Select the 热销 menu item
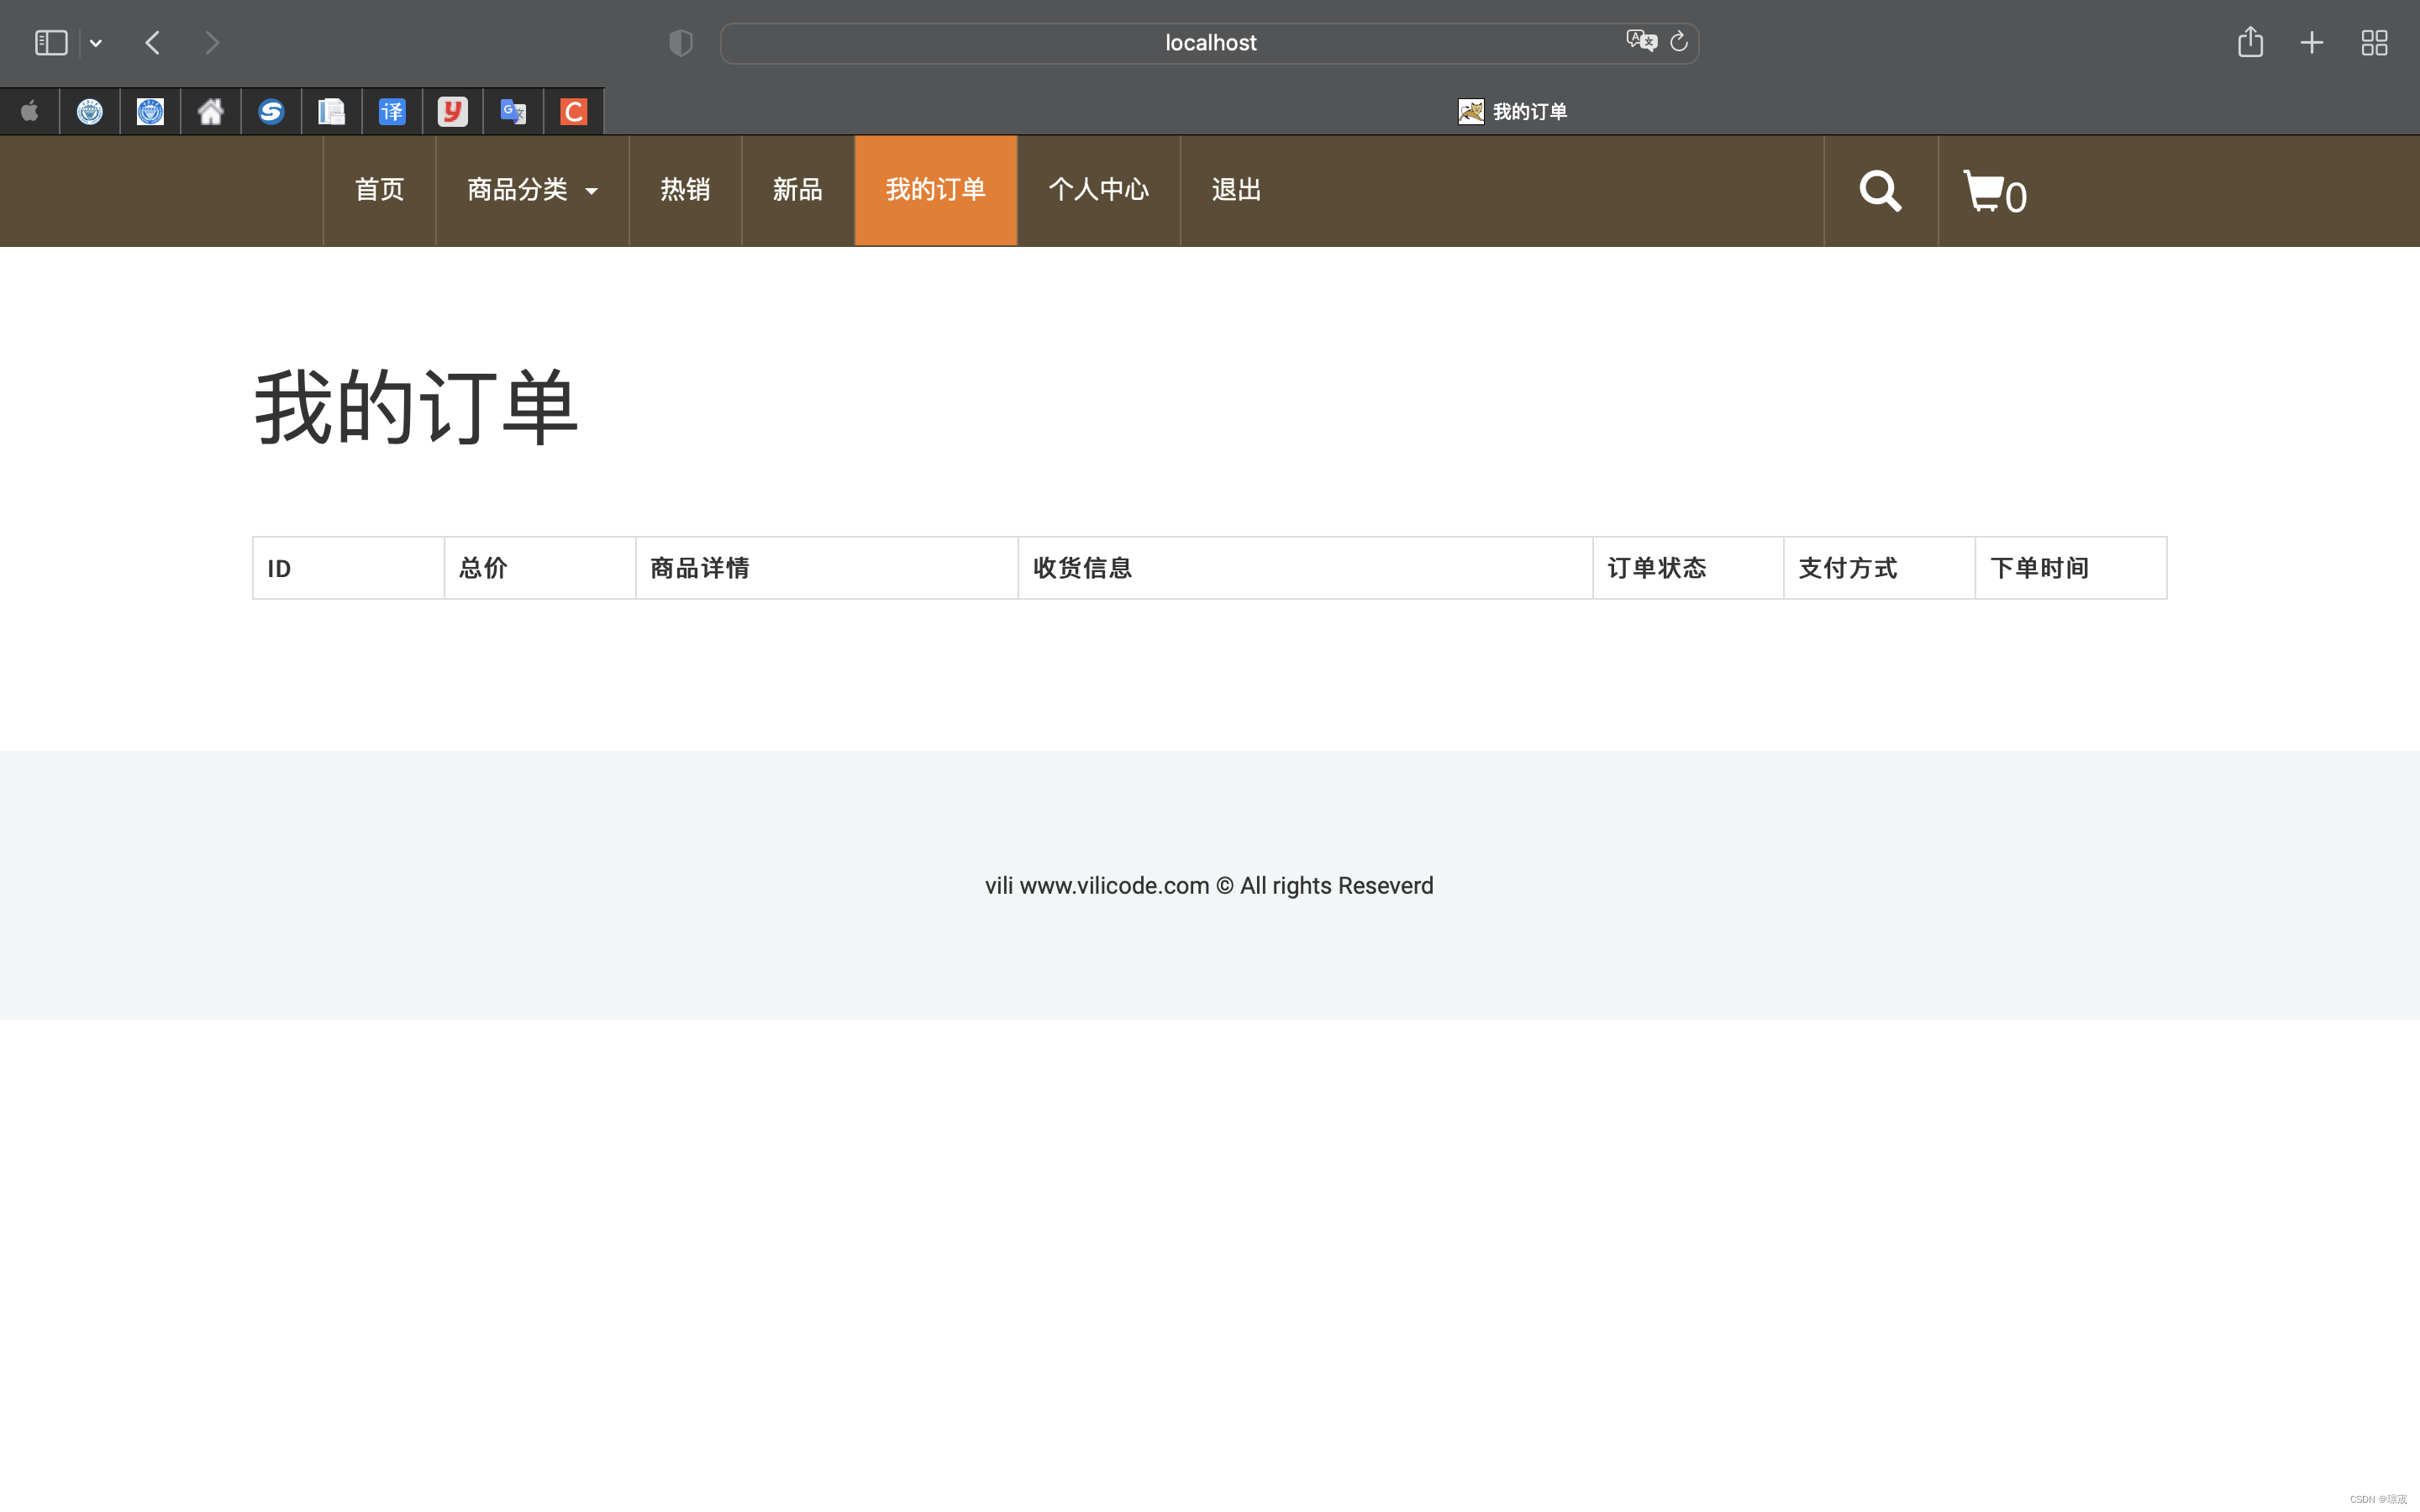The height and width of the screenshot is (1512, 2420). coord(685,190)
